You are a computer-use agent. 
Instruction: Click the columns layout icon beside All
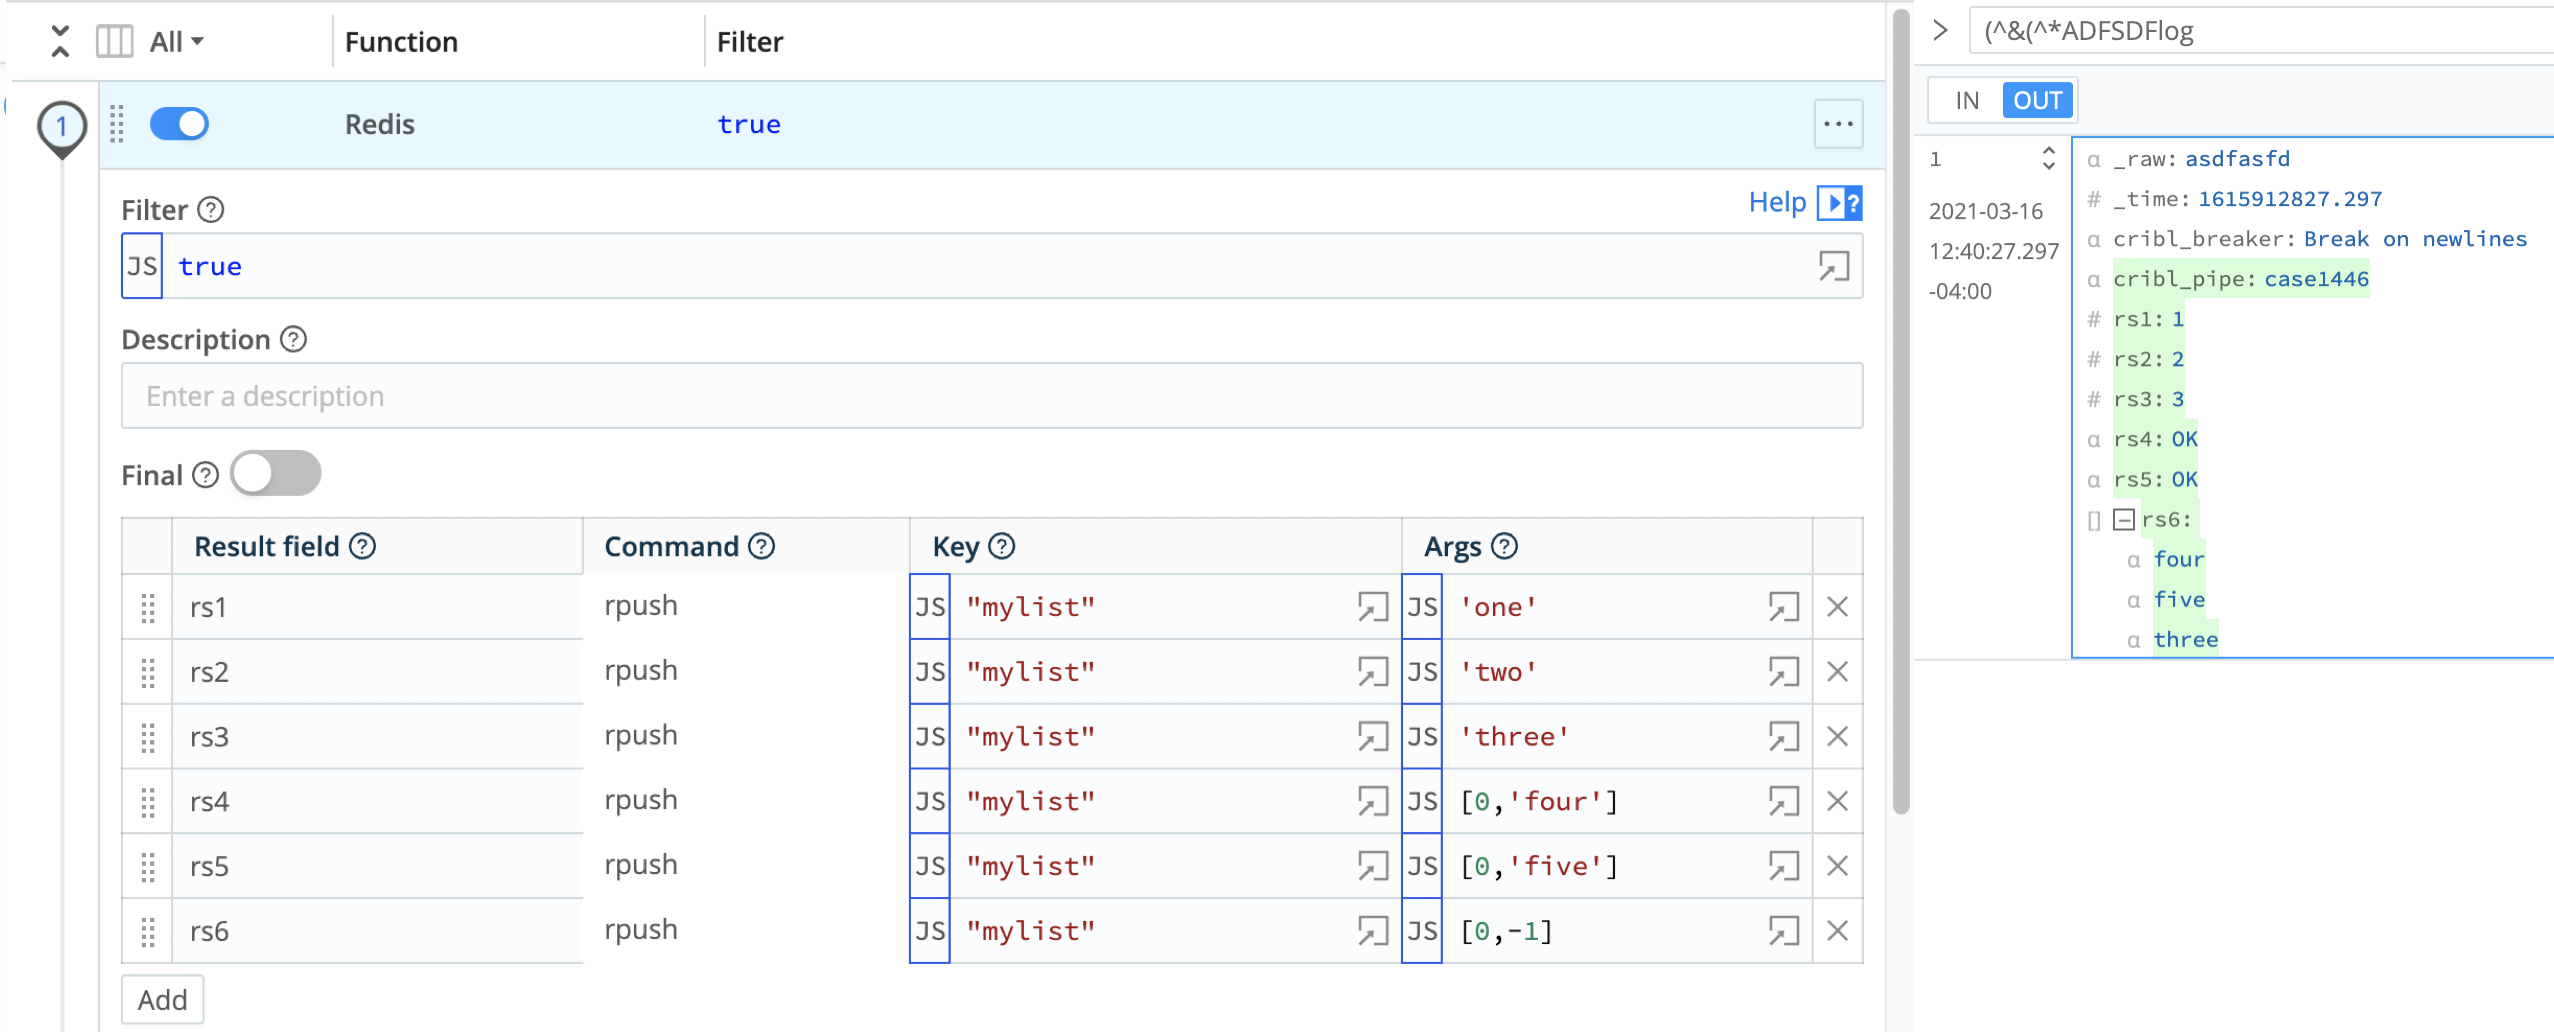(x=113, y=40)
